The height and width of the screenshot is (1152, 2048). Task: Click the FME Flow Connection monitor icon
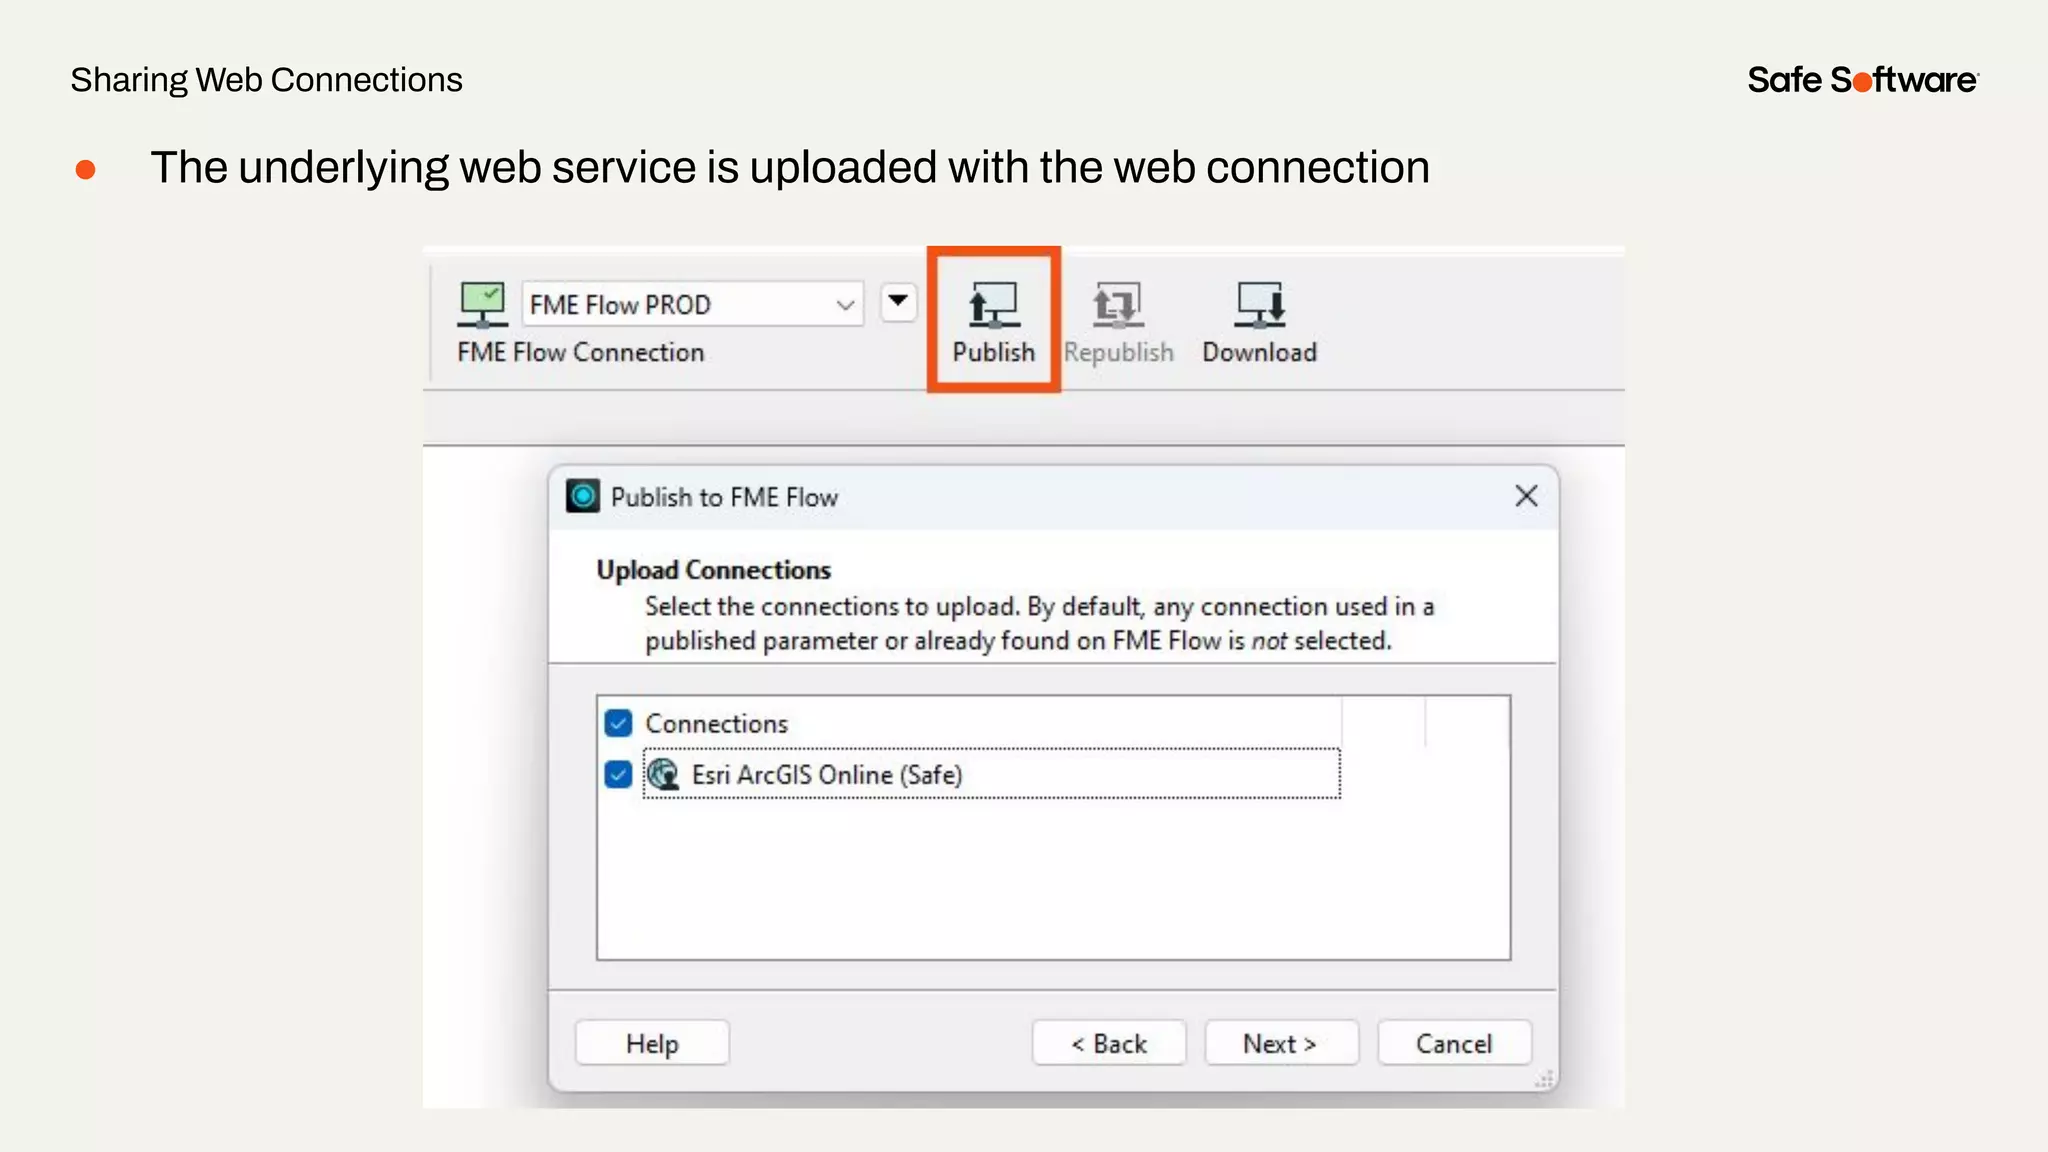[483, 304]
